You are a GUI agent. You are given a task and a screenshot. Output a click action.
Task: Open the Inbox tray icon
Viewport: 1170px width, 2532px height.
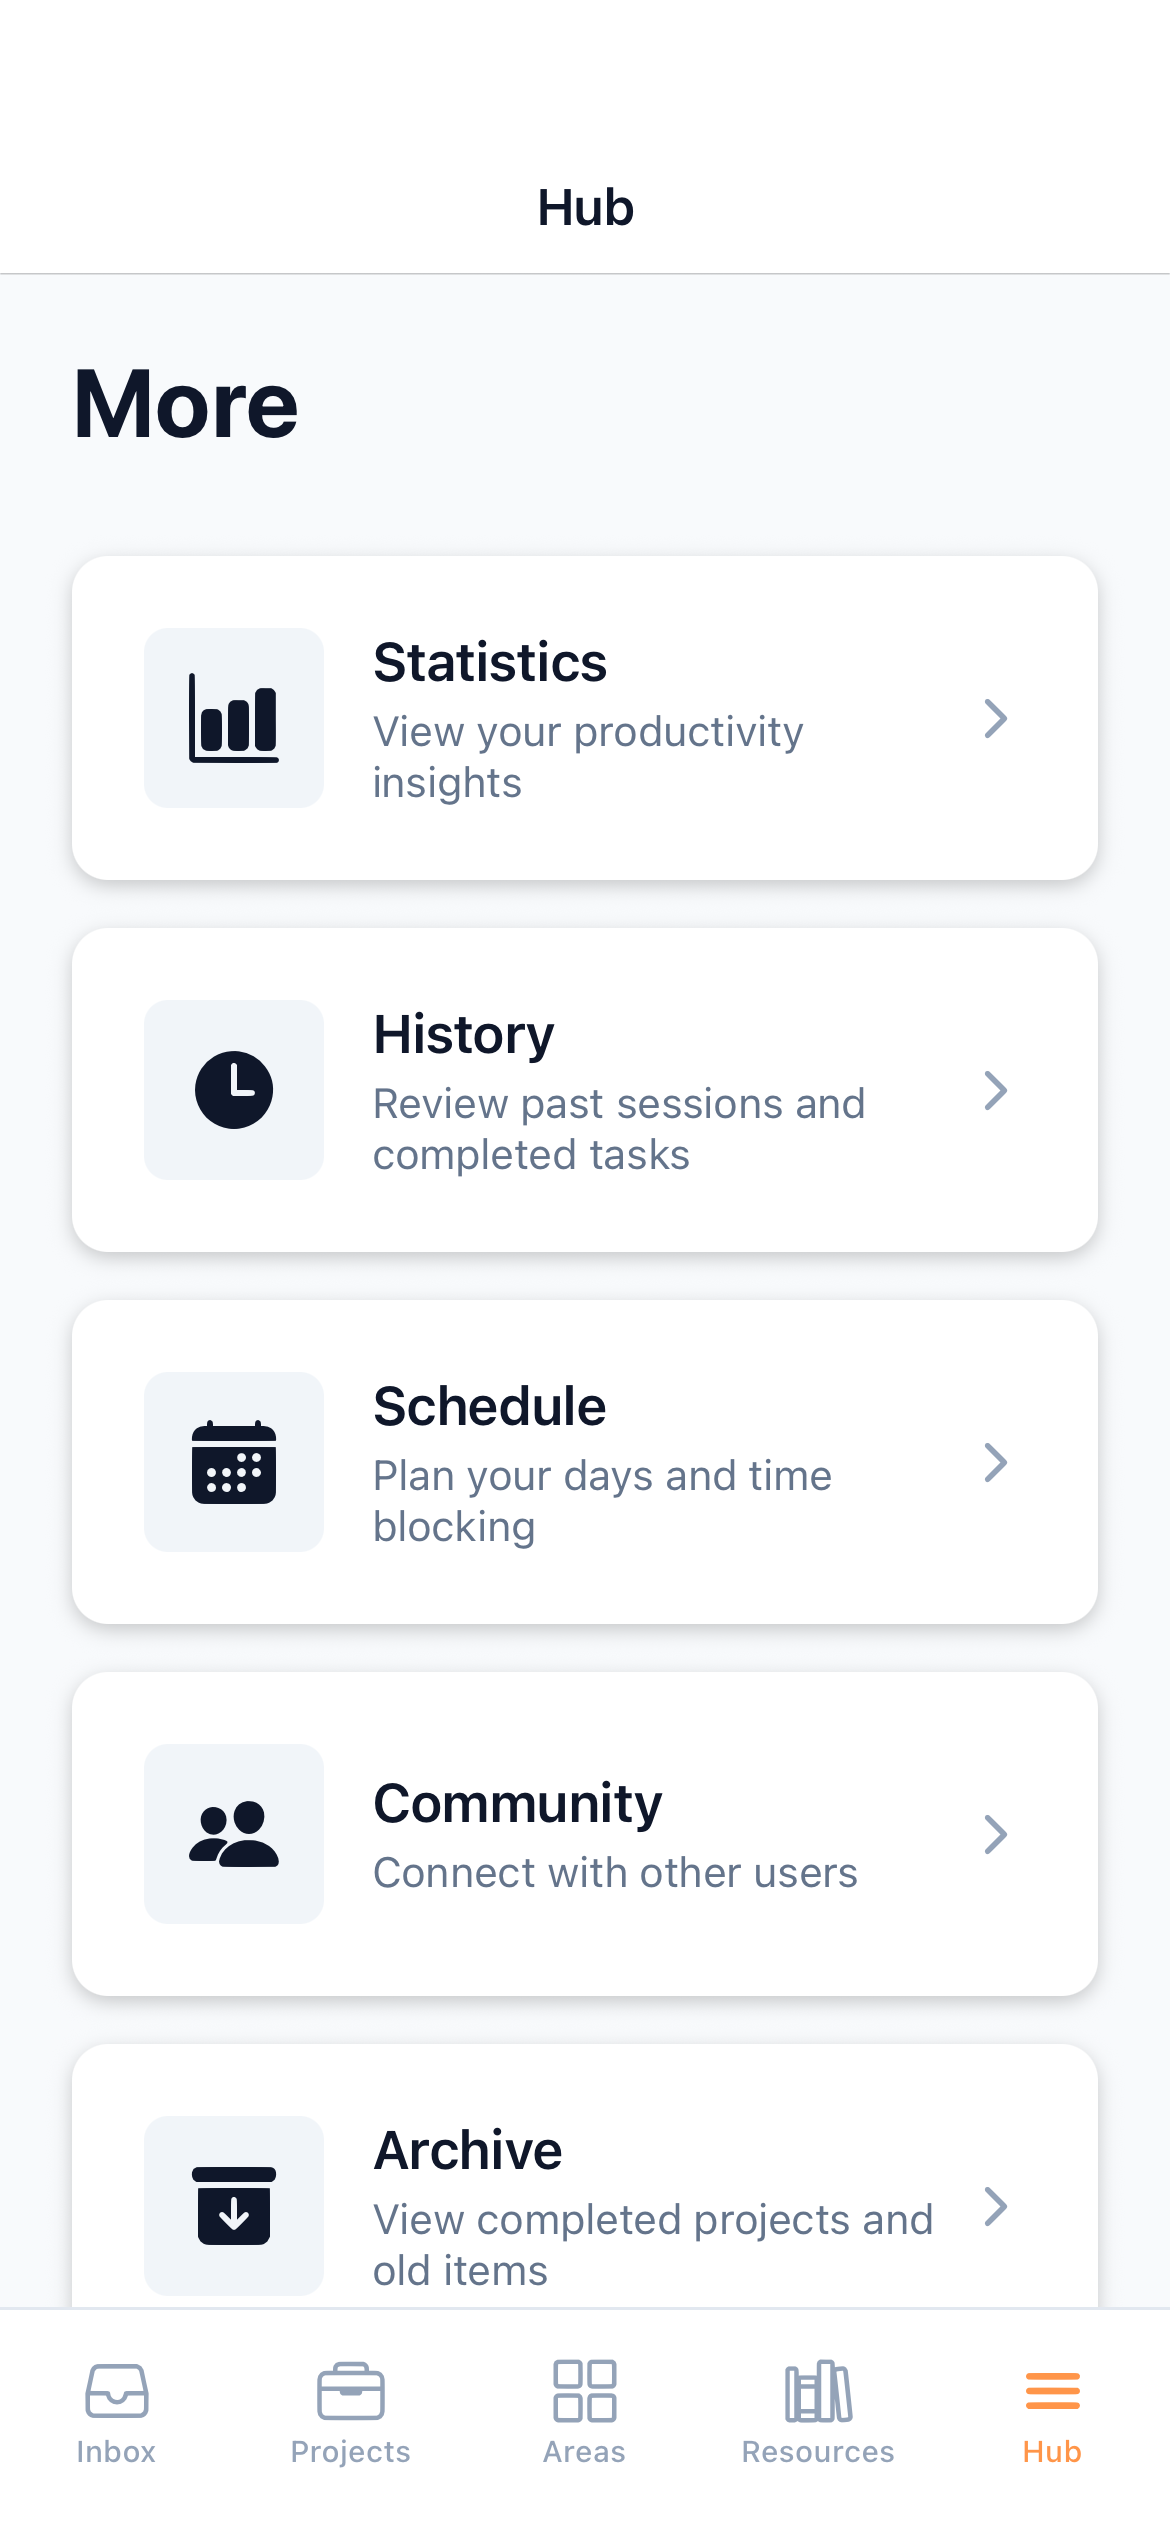117,2392
